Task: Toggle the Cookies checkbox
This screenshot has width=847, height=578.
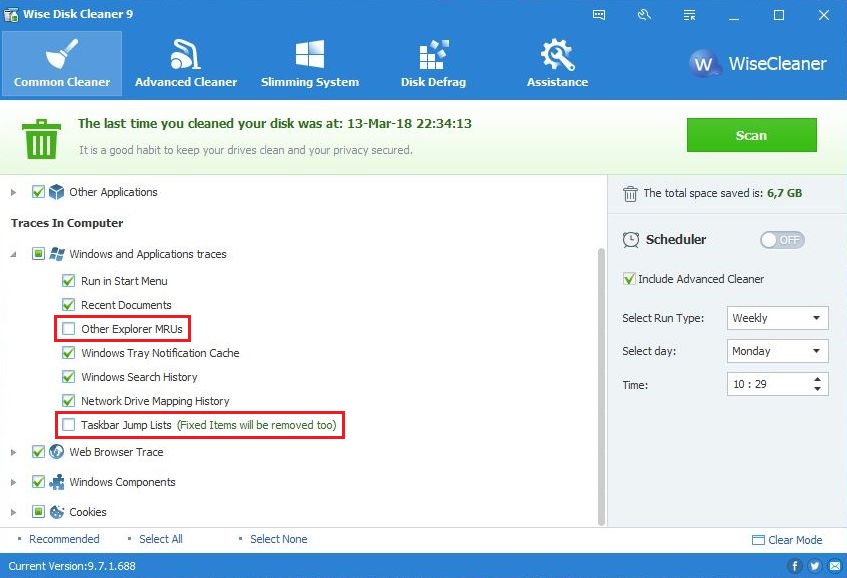Action: tap(38, 512)
